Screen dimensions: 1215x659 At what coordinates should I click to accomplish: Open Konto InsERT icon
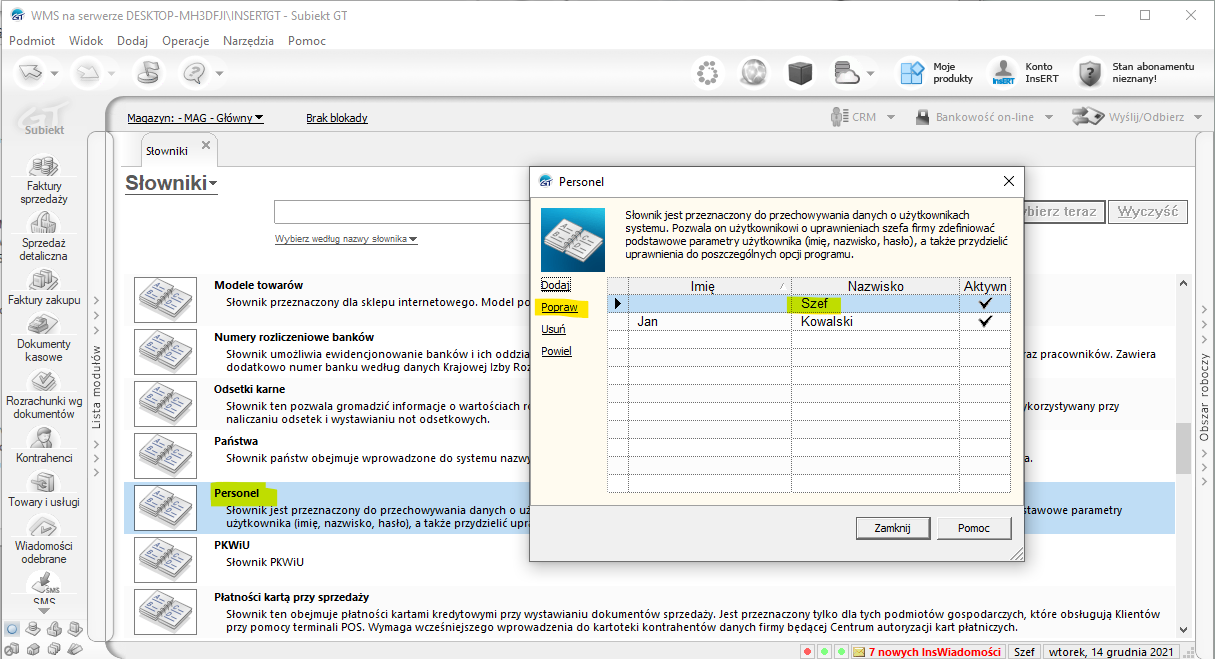1003,73
